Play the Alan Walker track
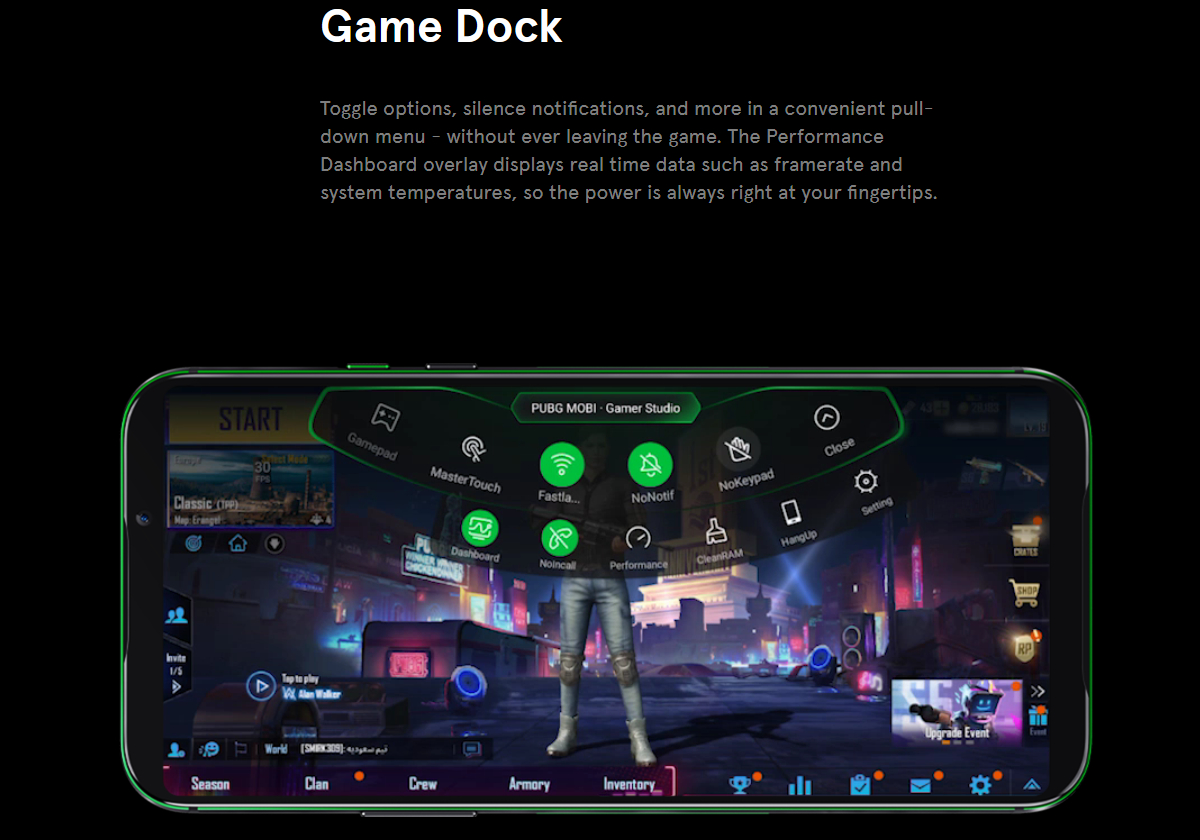The width and height of the screenshot is (1200, 840). pos(261,686)
